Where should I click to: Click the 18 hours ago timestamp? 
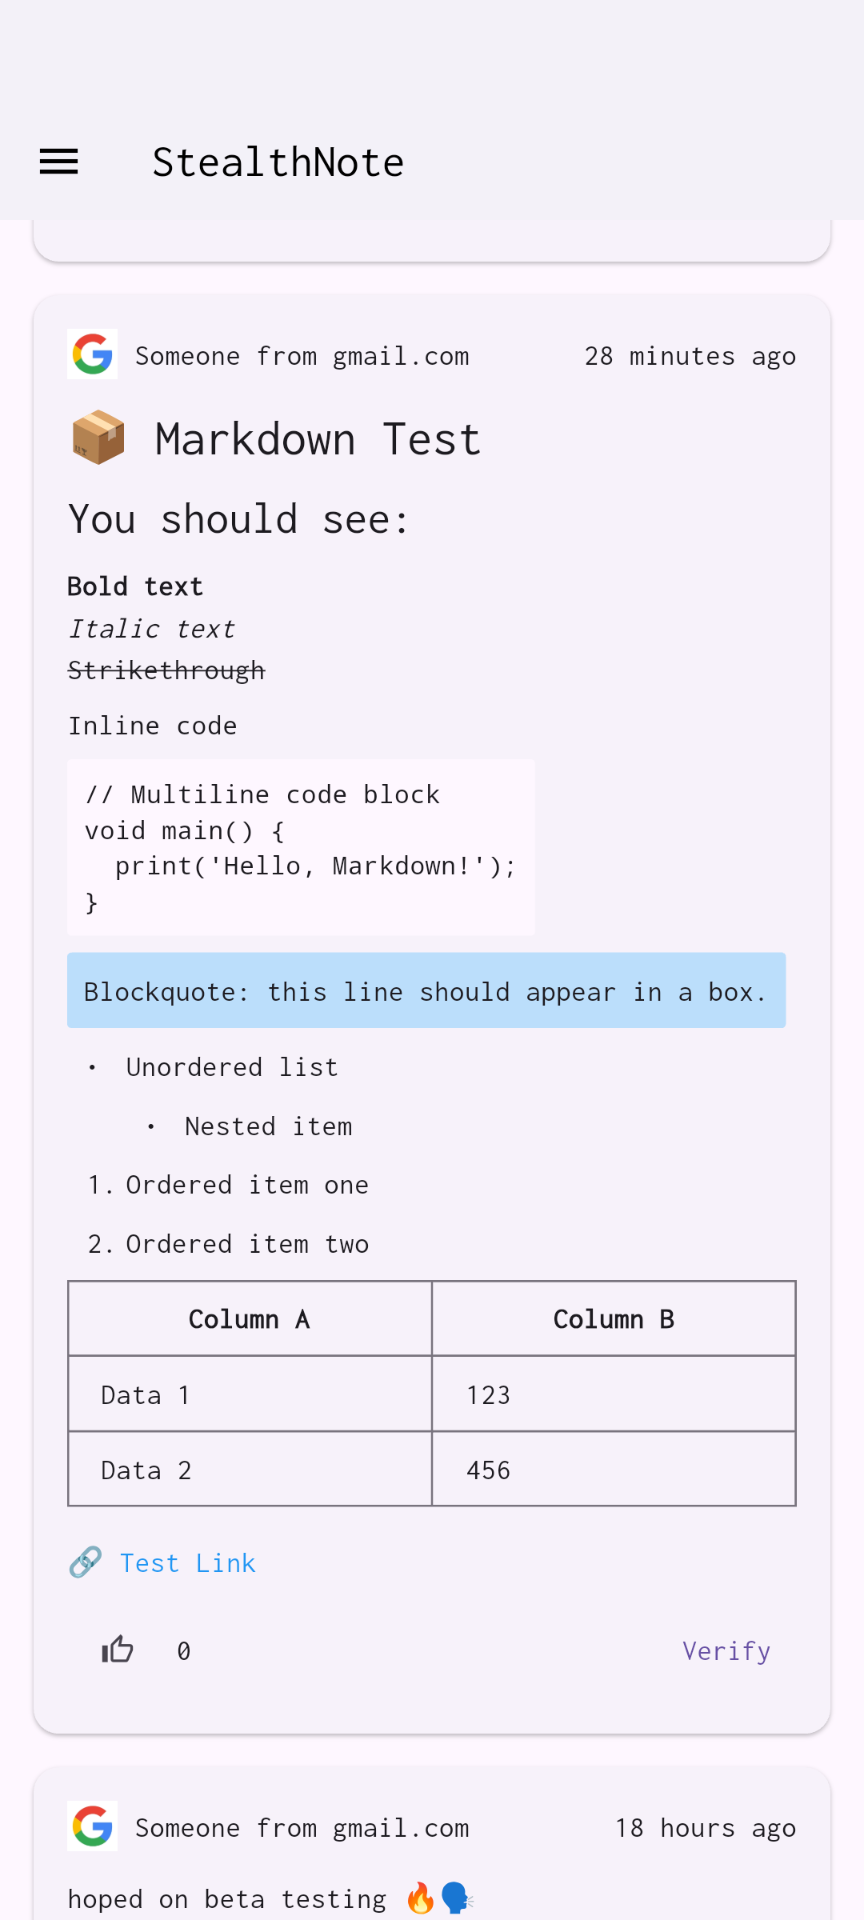(x=704, y=1827)
